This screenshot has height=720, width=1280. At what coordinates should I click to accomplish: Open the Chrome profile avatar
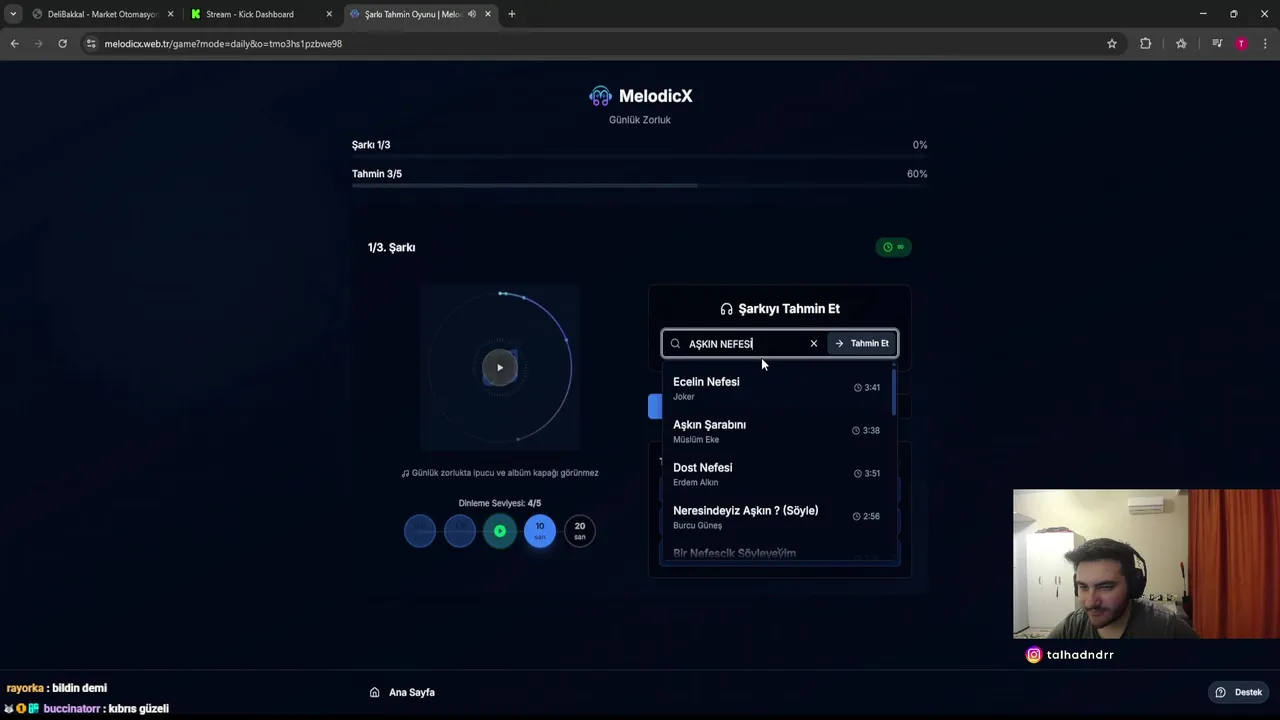(1241, 44)
